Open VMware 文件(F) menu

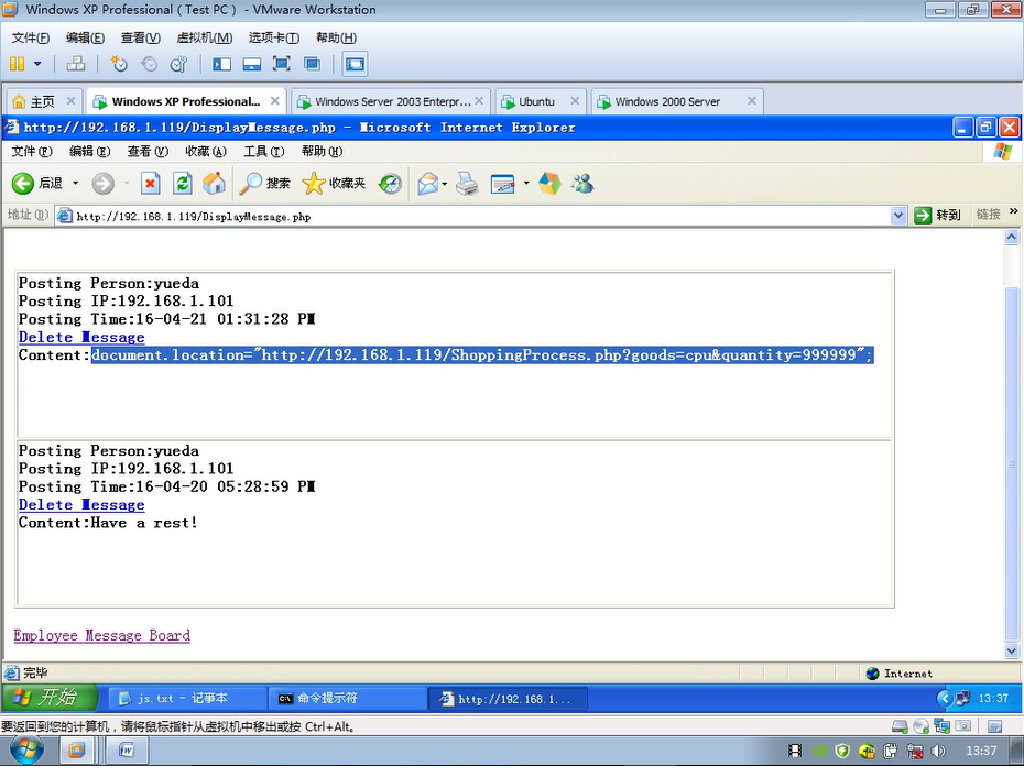pyautogui.click(x=31, y=38)
